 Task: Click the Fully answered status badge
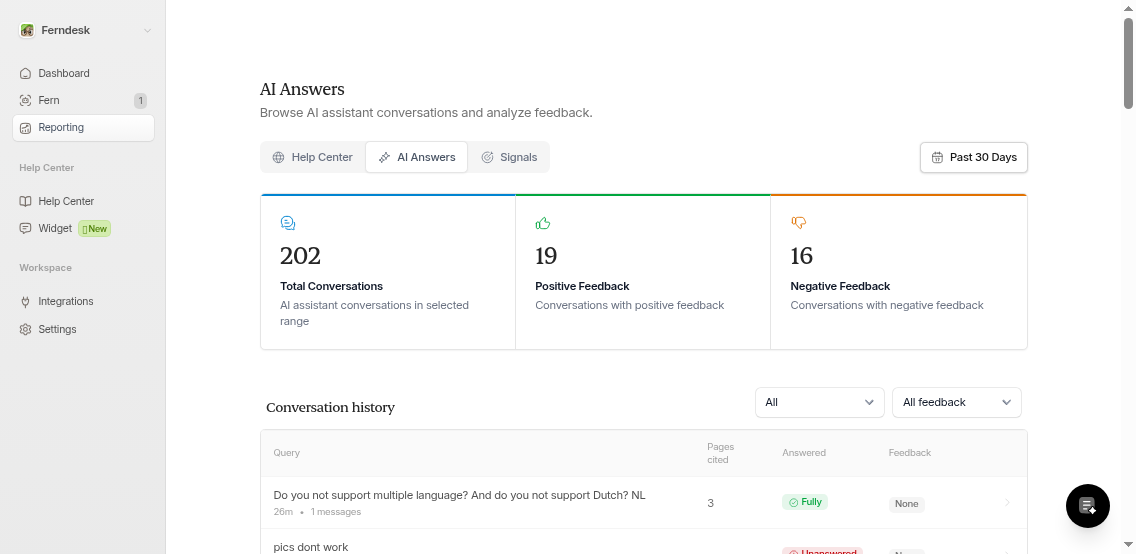click(804, 503)
